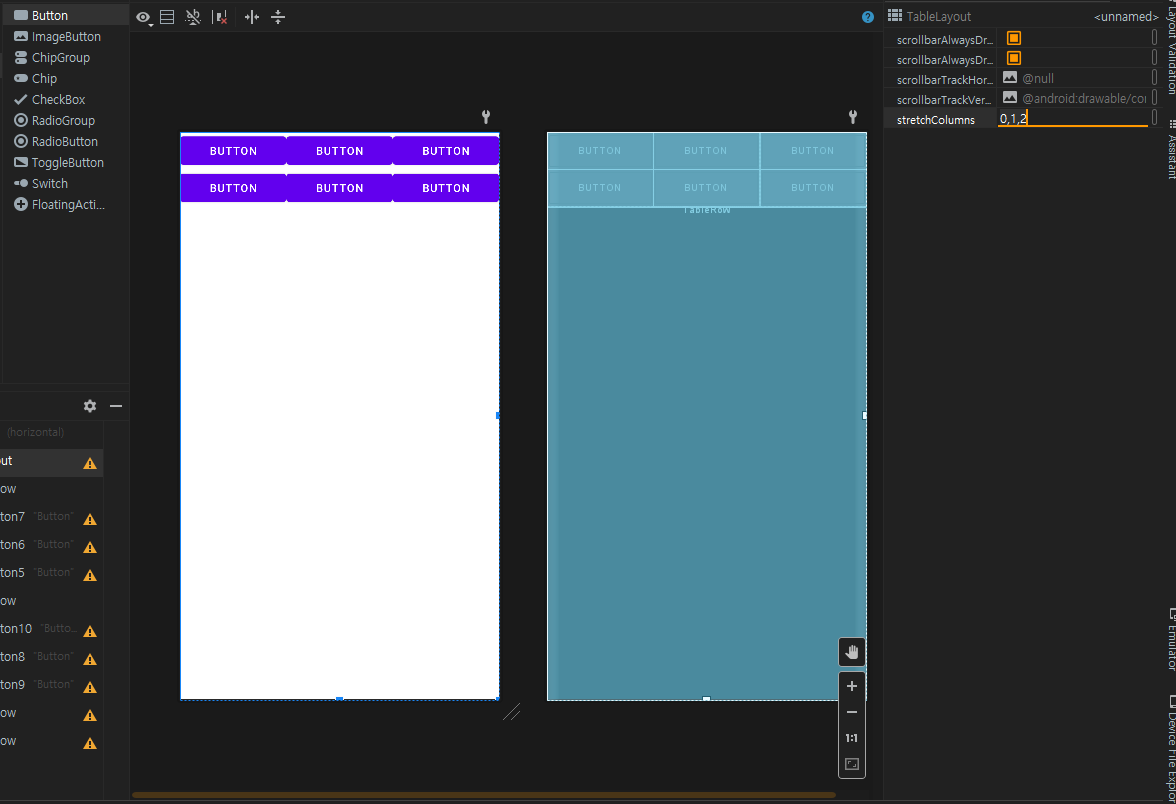
Task: Click image icon beside the @android:drawable value
Action: coord(1010,98)
